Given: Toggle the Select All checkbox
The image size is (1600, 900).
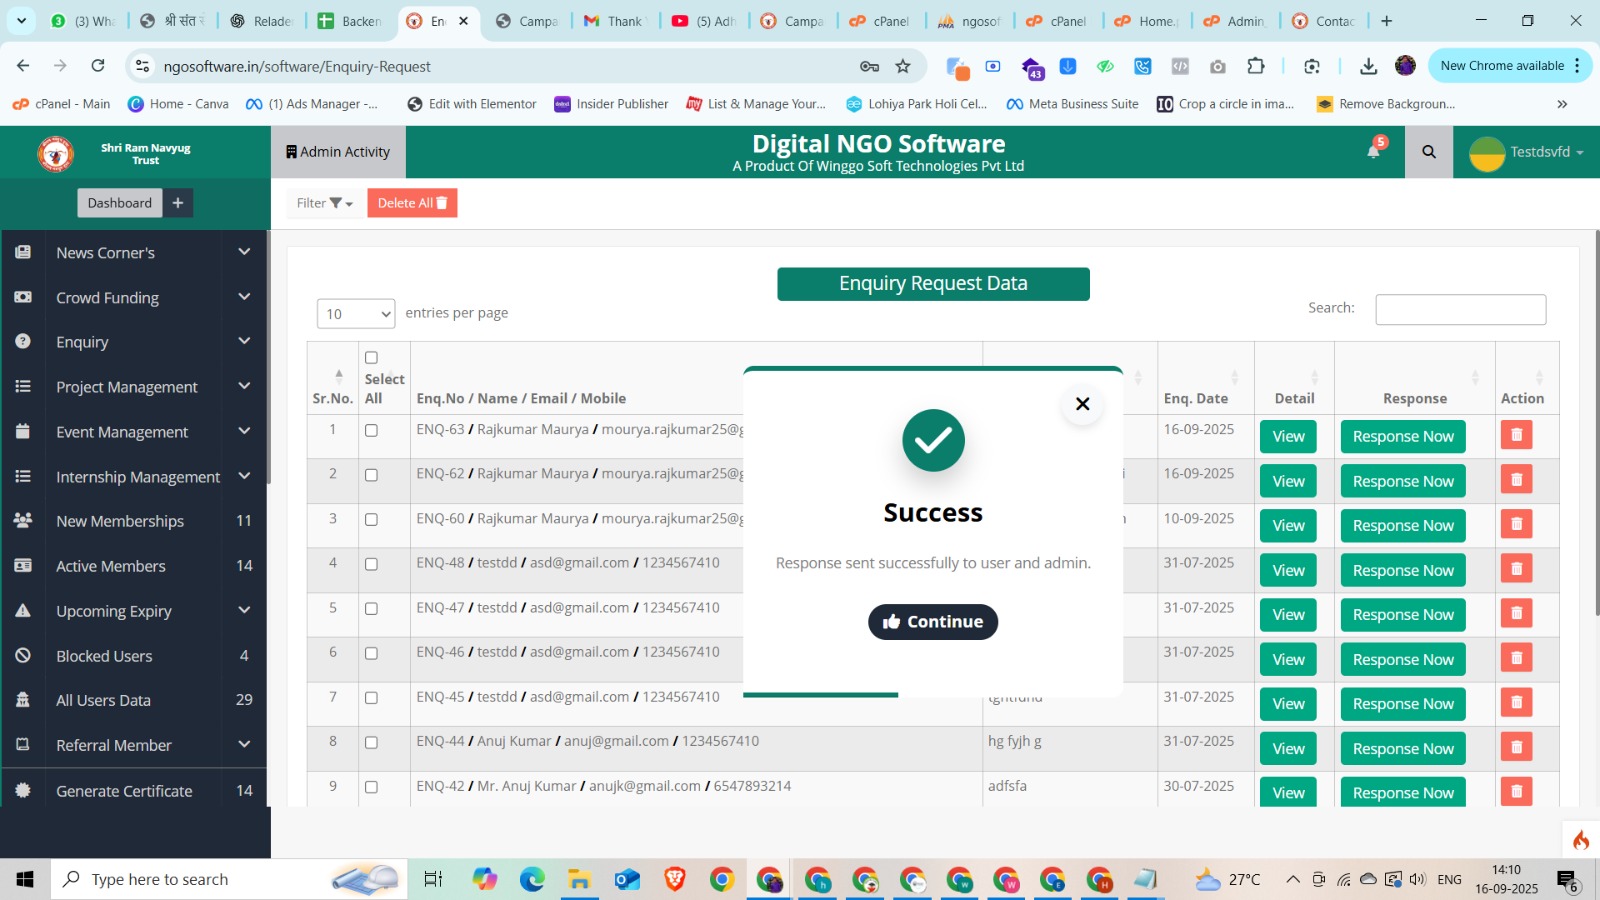Looking at the screenshot, I should coord(371,358).
